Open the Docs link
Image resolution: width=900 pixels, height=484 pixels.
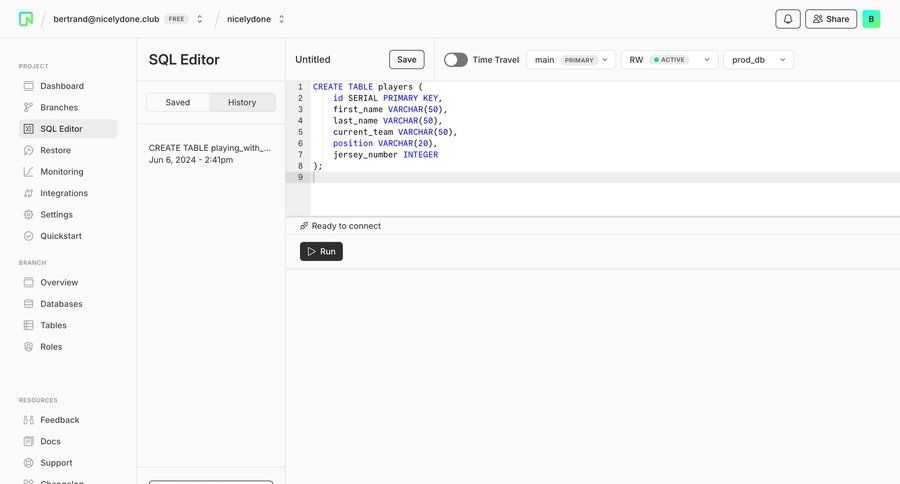point(68,442)
